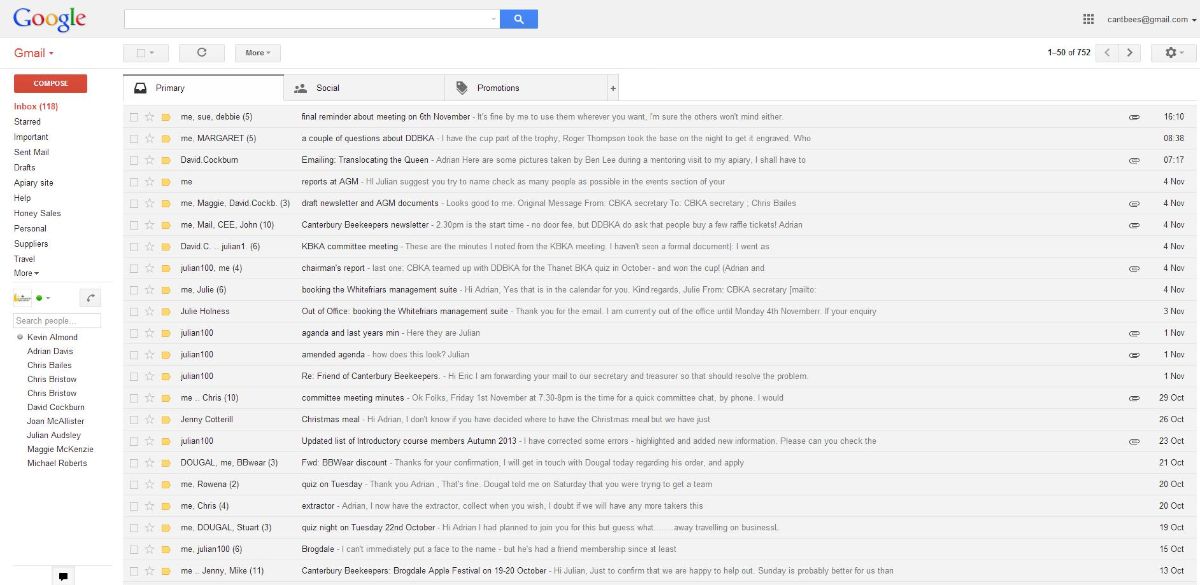The width and height of the screenshot is (1200, 585).
Task: Open the Honey Sales label
Action: pyautogui.click(x=37, y=213)
